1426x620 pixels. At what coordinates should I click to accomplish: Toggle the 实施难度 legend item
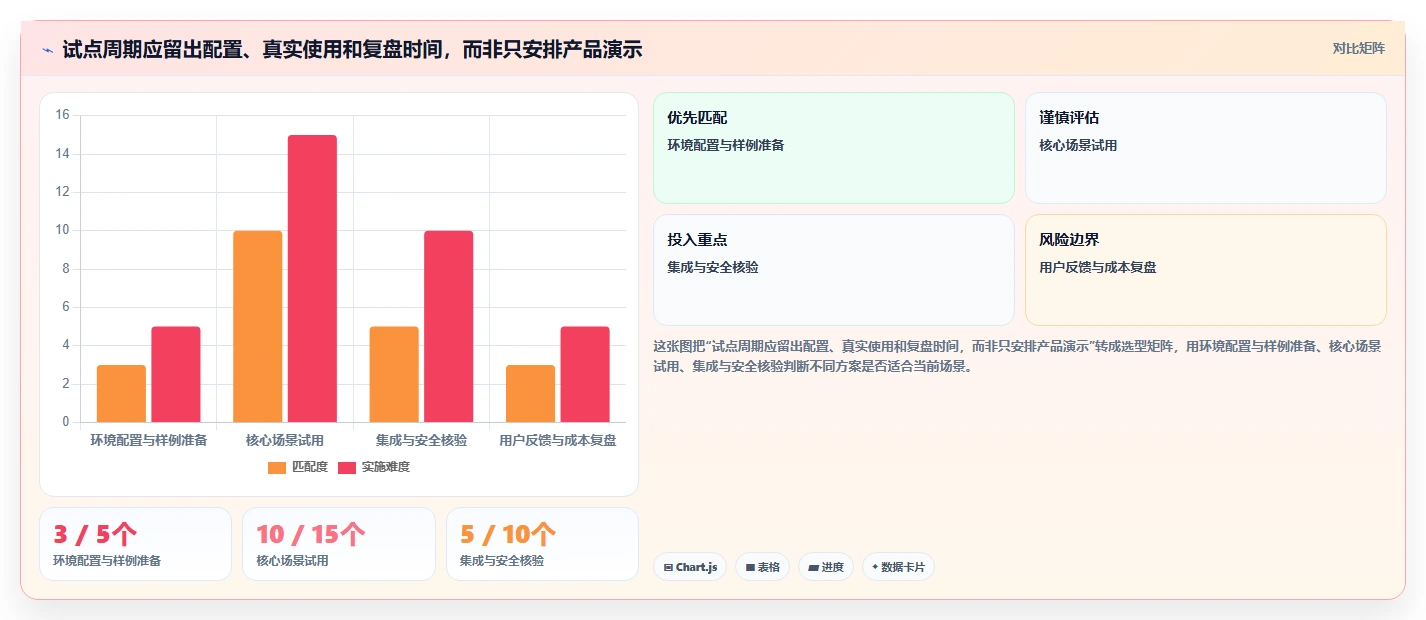(374, 467)
